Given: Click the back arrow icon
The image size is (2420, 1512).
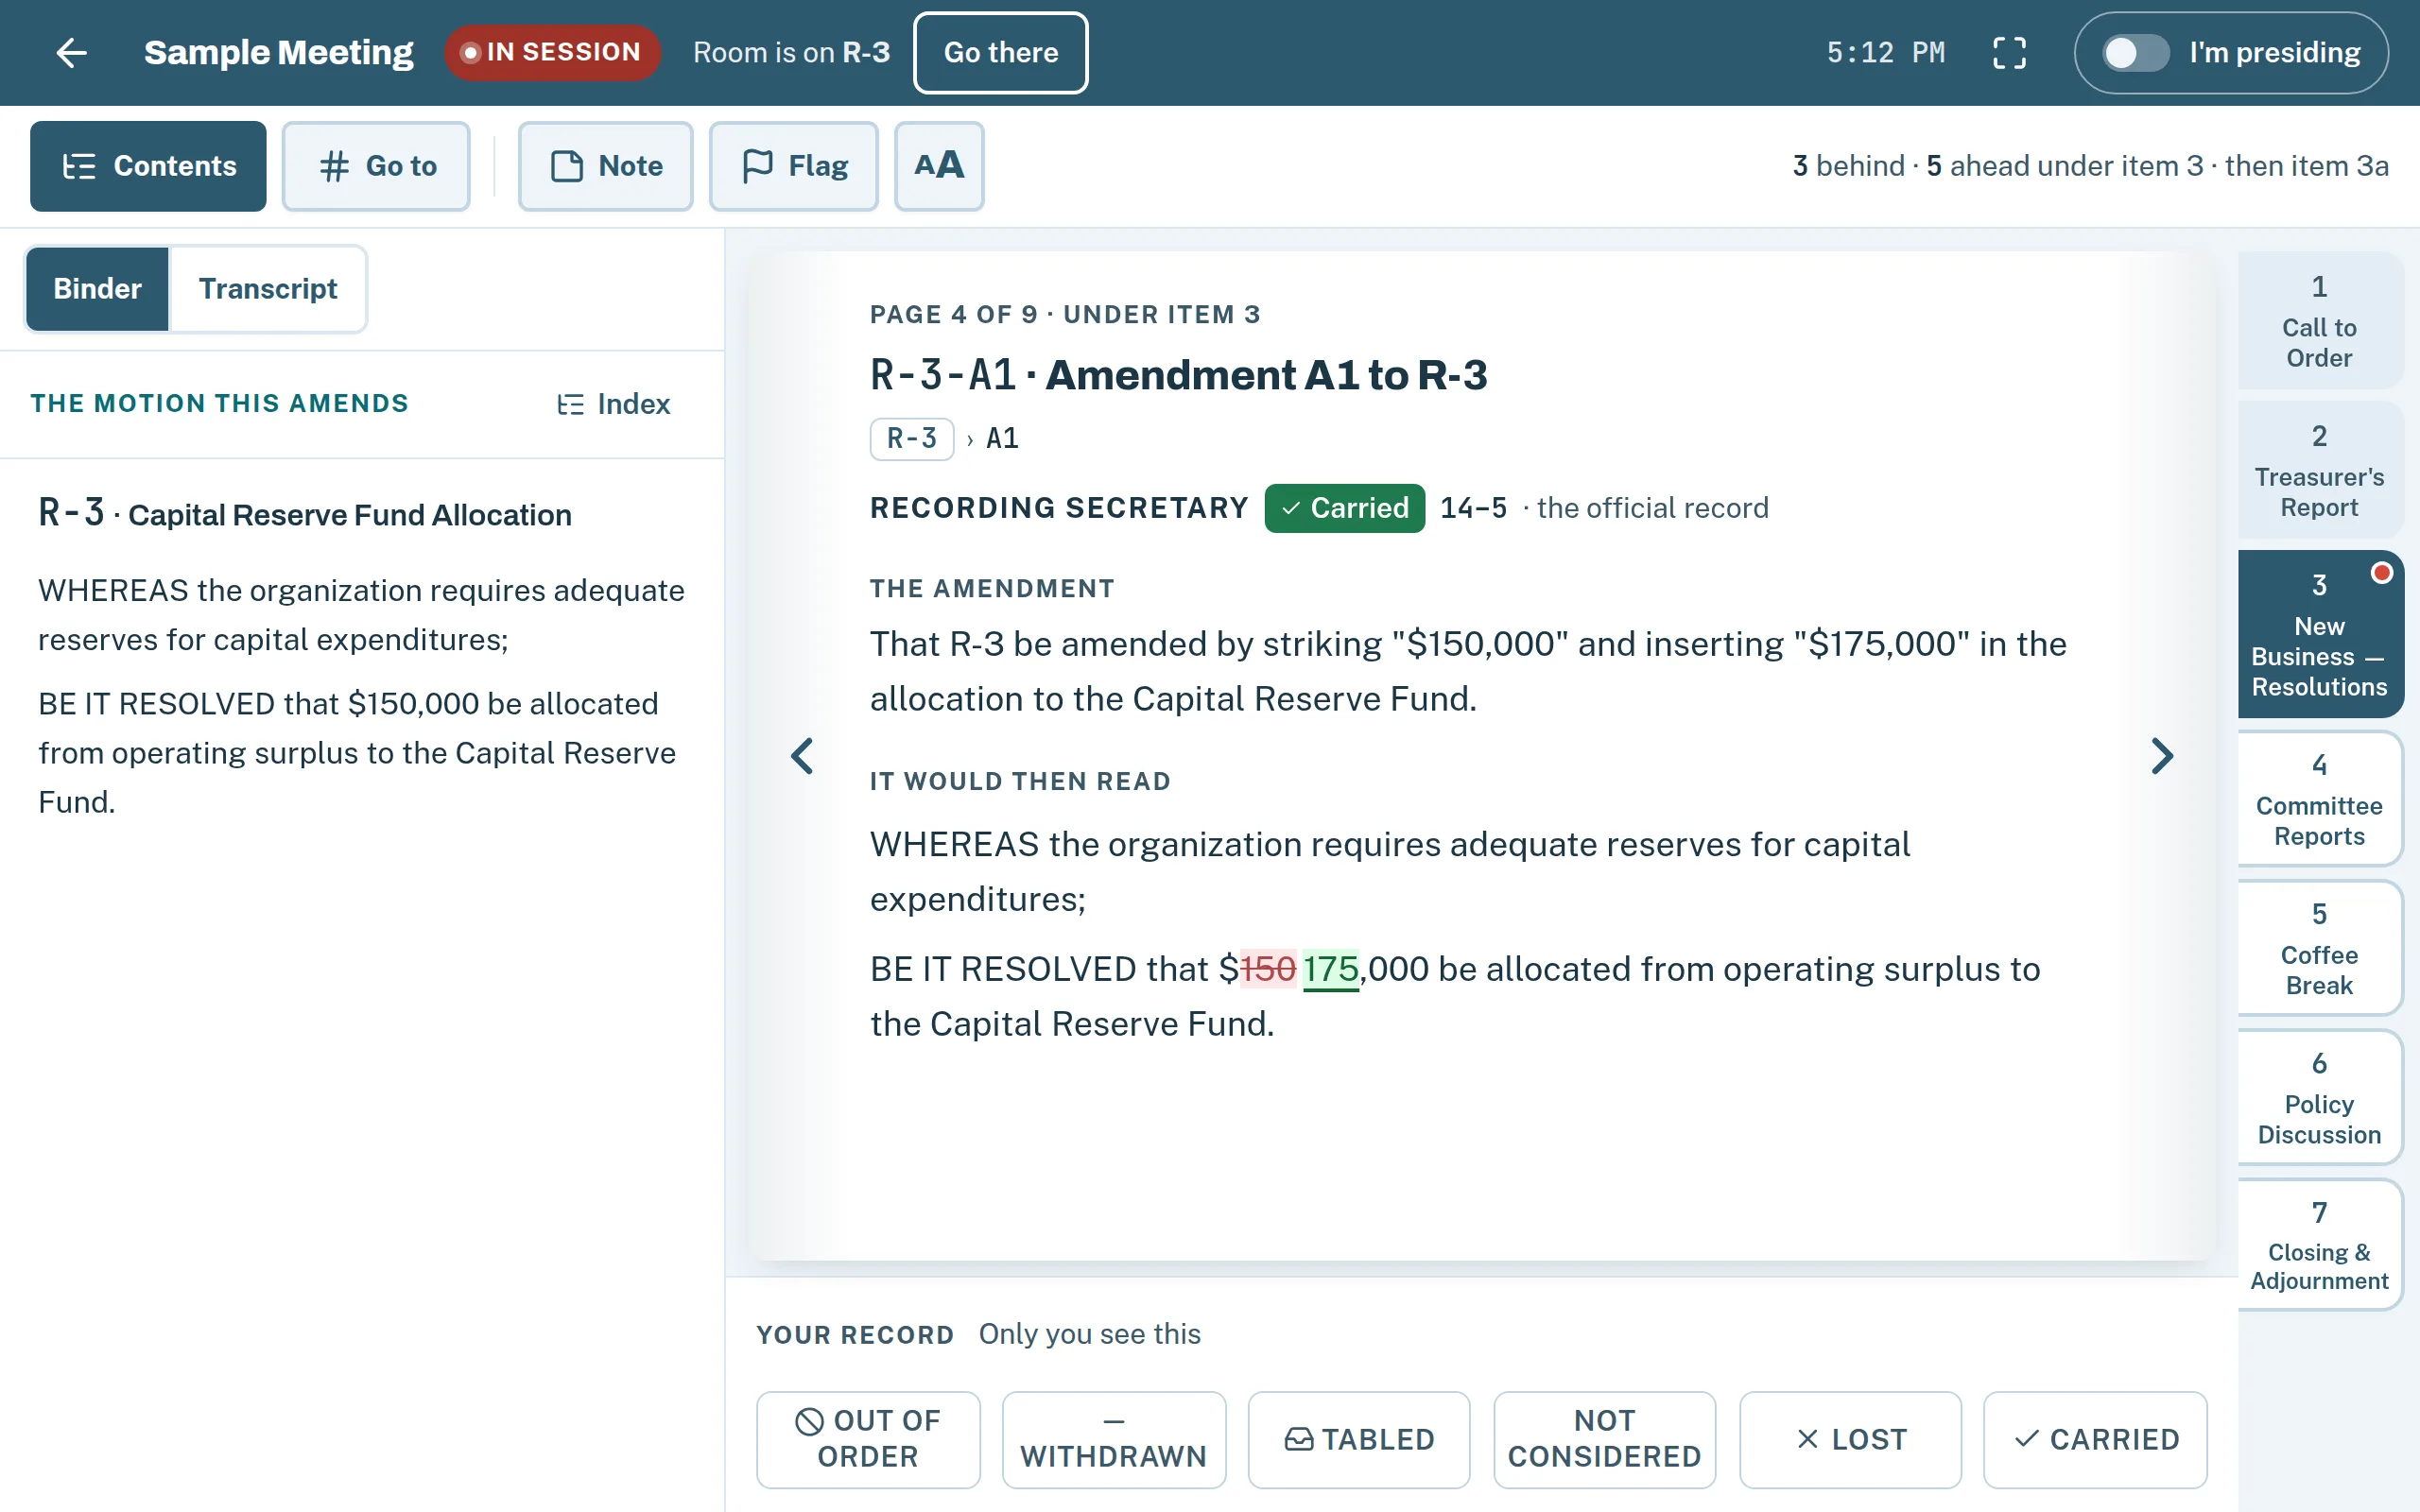Looking at the screenshot, I should [x=72, y=52].
